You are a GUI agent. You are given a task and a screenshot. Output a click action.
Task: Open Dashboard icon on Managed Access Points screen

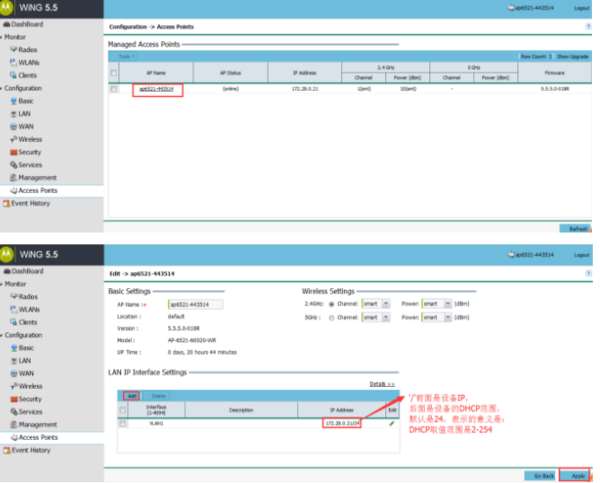(x=7, y=24)
